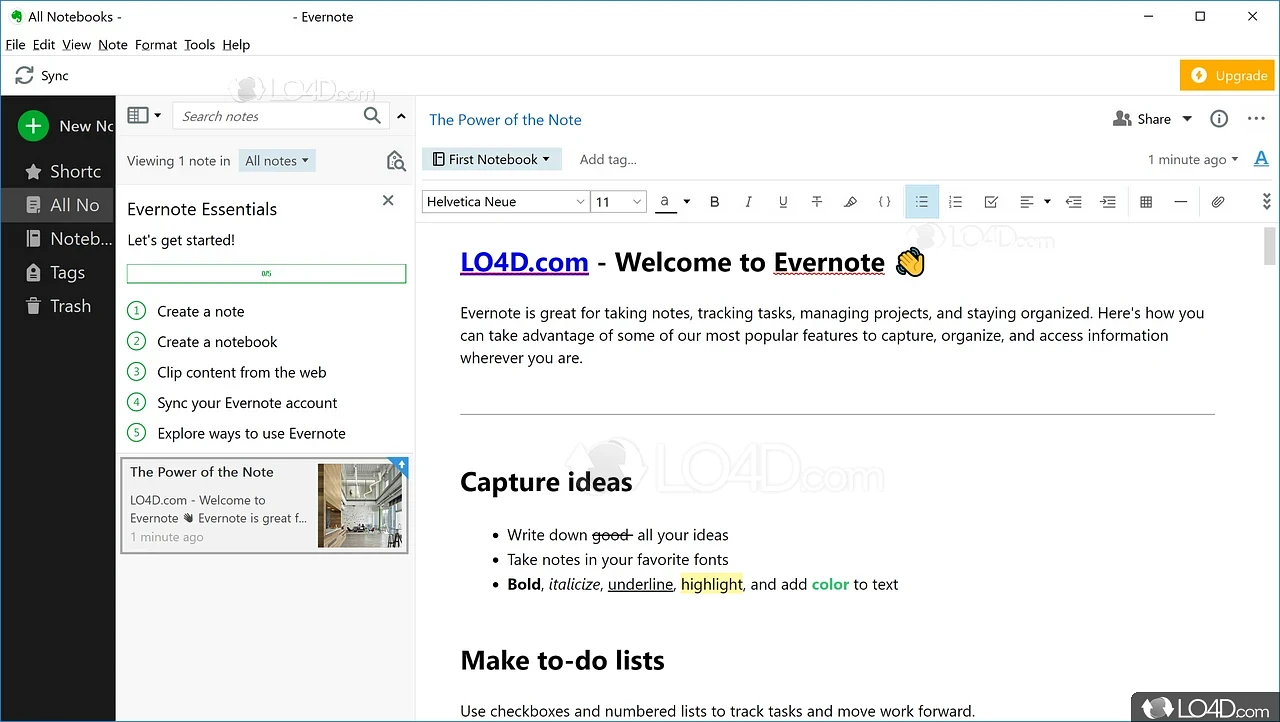Insert a table into the note
The width and height of the screenshot is (1280, 722).
1146,202
